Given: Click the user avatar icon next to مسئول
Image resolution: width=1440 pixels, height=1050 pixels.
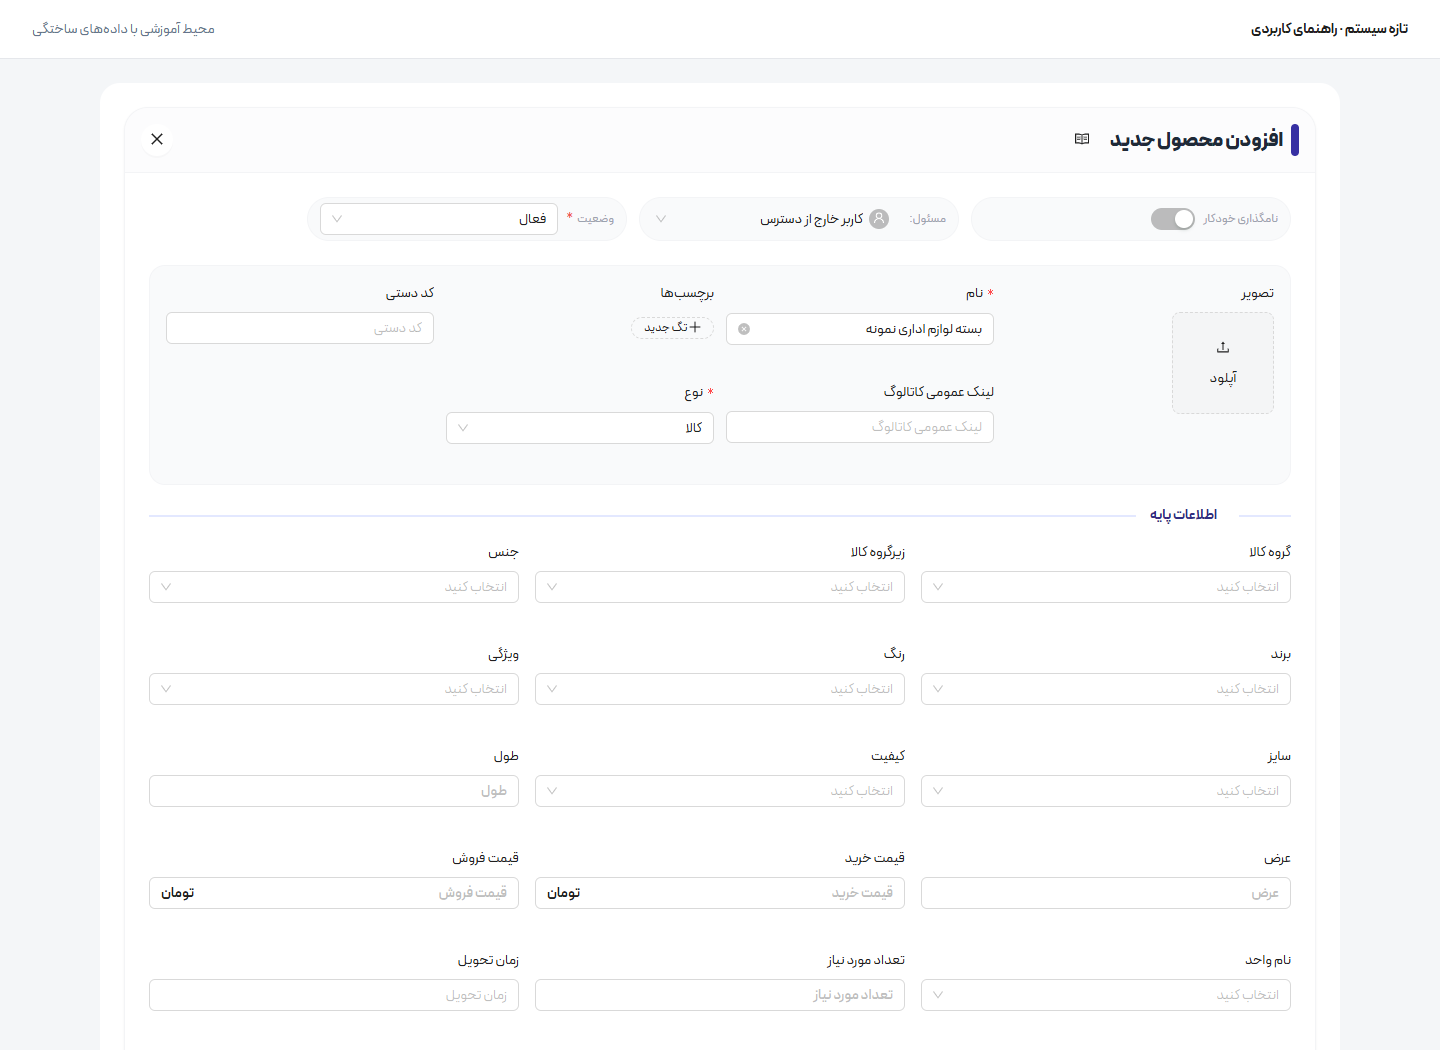Looking at the screenshot, I should pyautogui.click(x=879, y=219).
